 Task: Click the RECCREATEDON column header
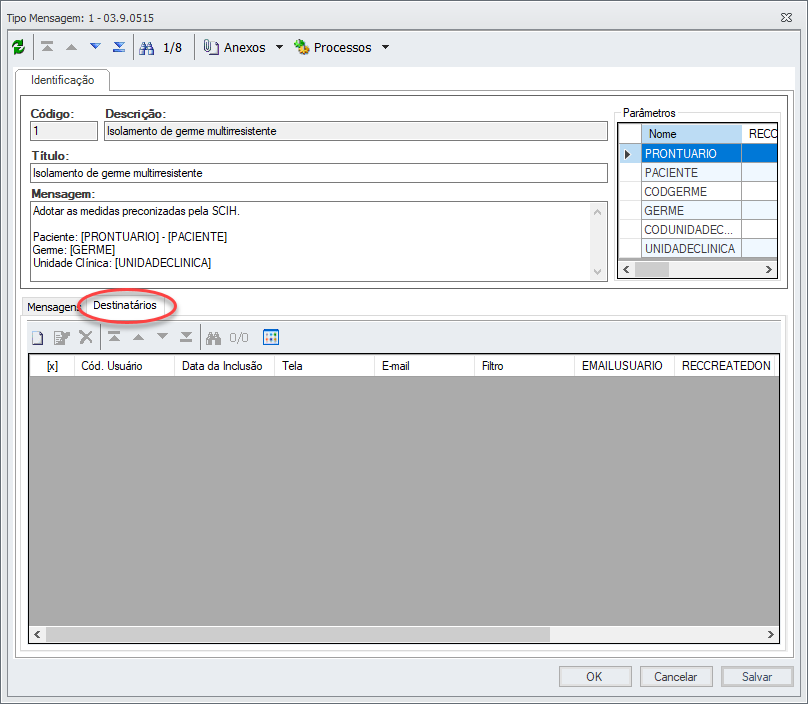point(726,366)
